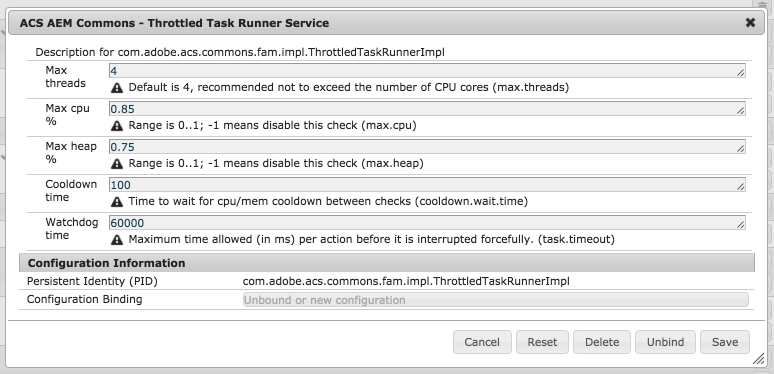Click the Configuration Binding field

click(496, 299)
